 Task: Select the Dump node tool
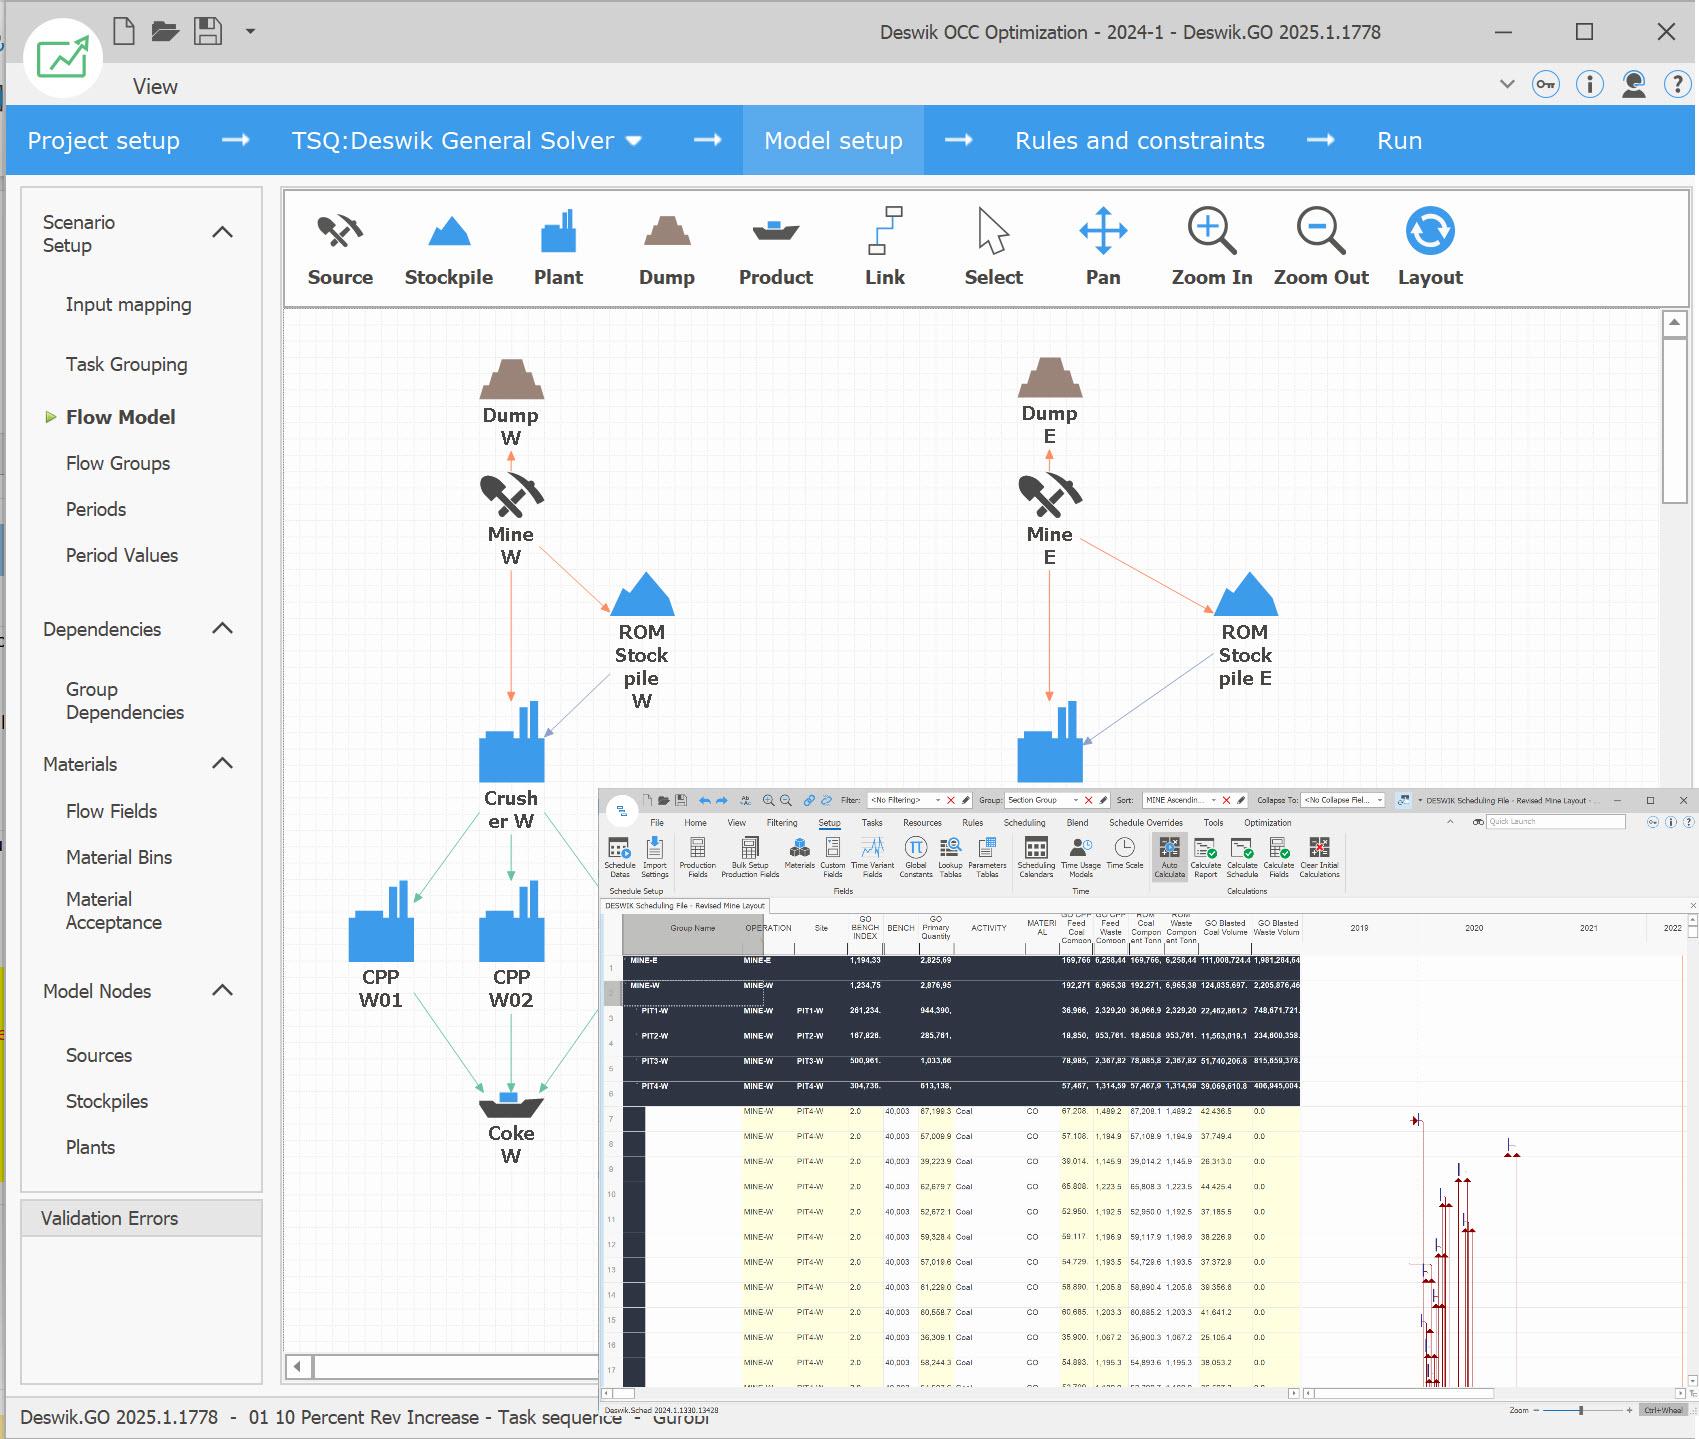click(667, 249)
